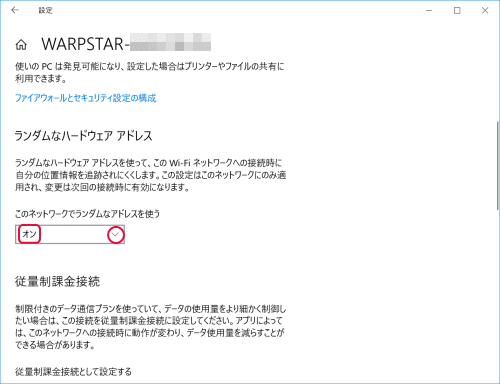Close the Settings window

(485, 11)
